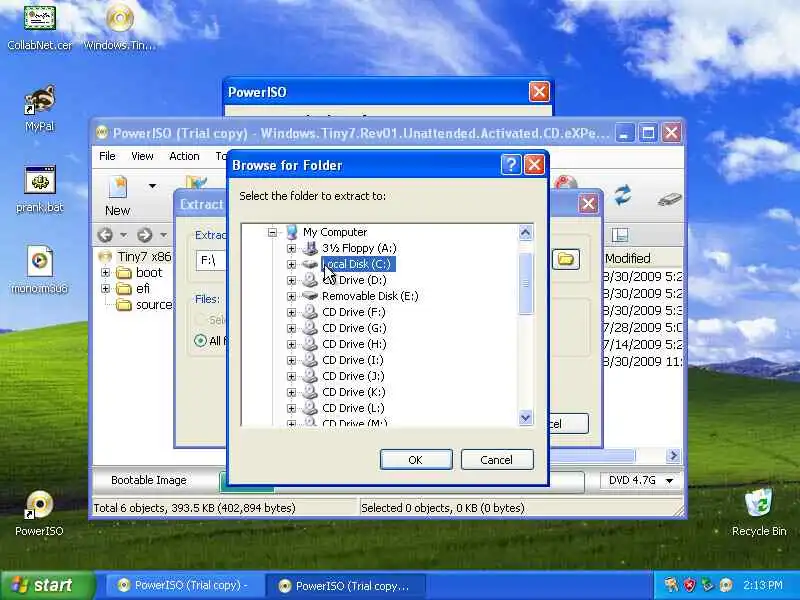The height and width of the screenshot is (600, 800).
Task: Select Local Disk (C:) in folder tree
Action: point(358,264)
